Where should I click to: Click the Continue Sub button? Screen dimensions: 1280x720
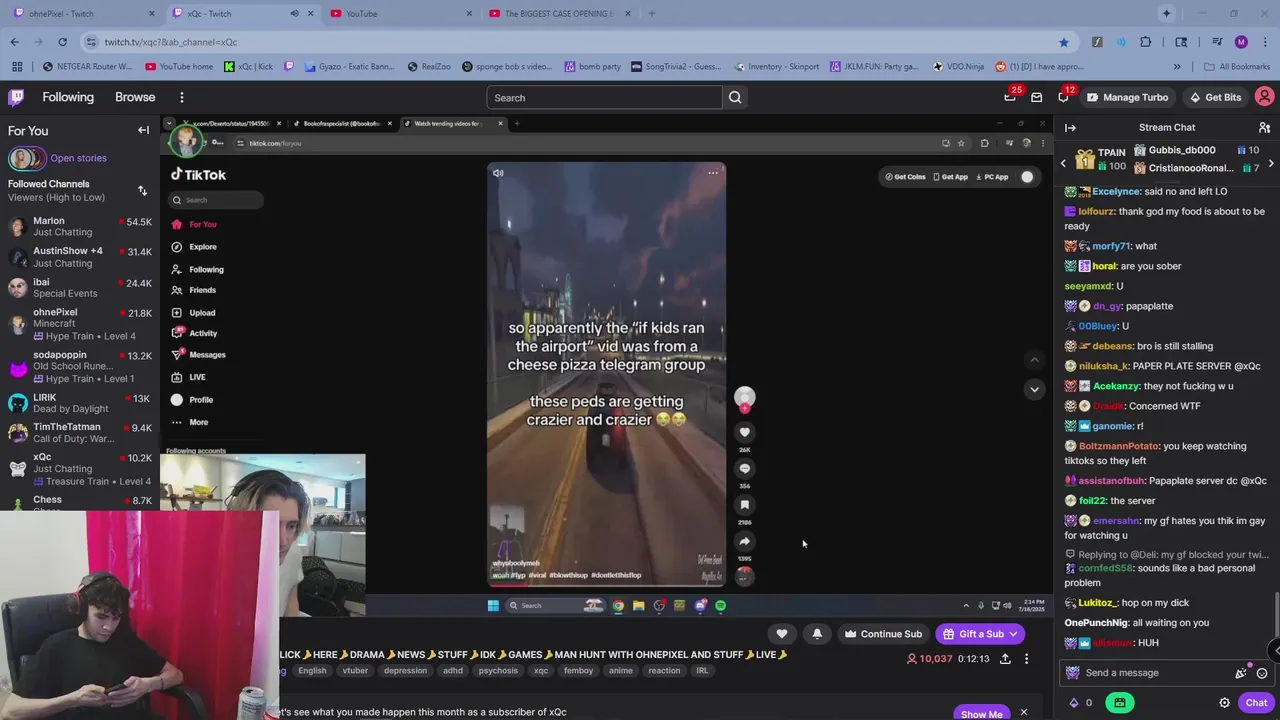(x=883, y=634)
